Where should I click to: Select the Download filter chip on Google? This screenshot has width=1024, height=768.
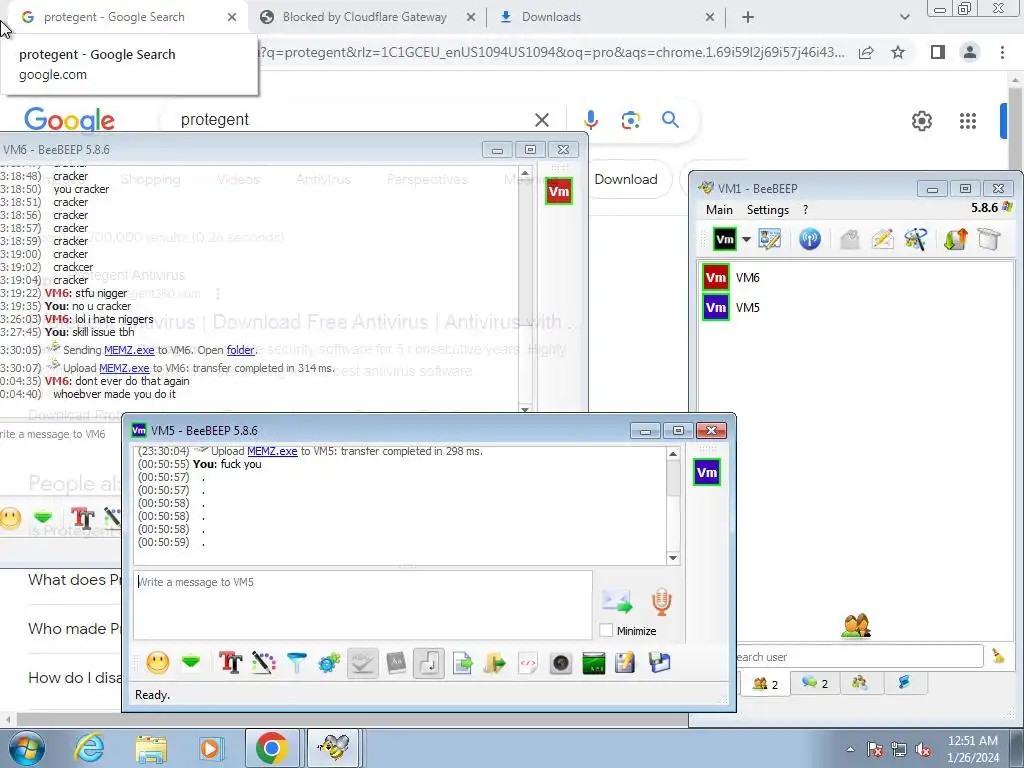click(626, 180)
